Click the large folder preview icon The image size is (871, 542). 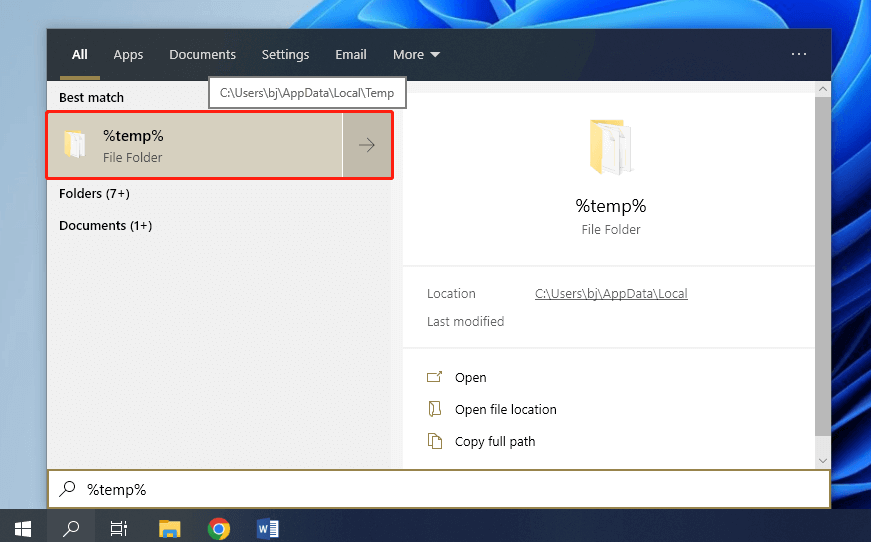point(610,147)
